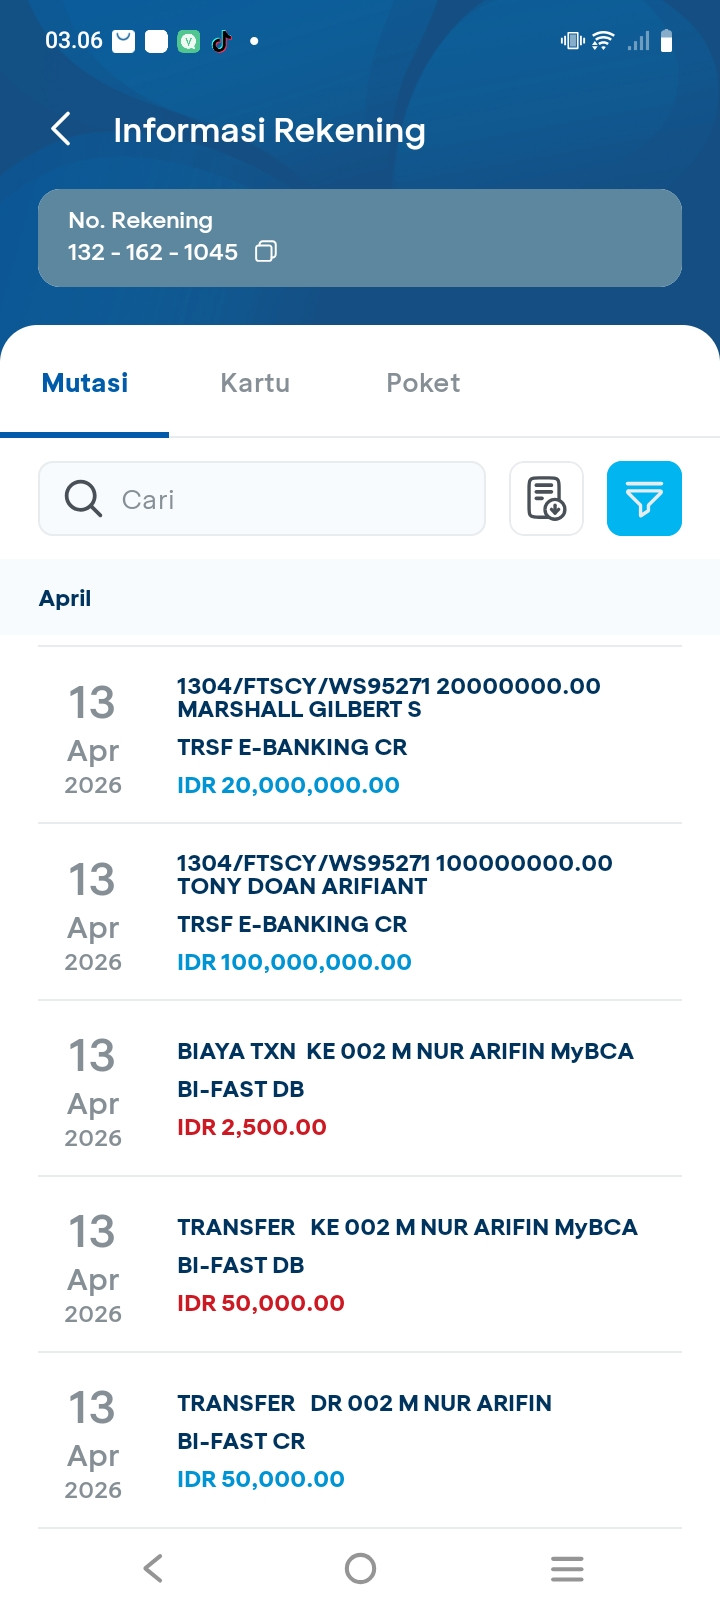The image size is (720, 1608).
Task: Switch to the Poket tab
Action: 423,383
